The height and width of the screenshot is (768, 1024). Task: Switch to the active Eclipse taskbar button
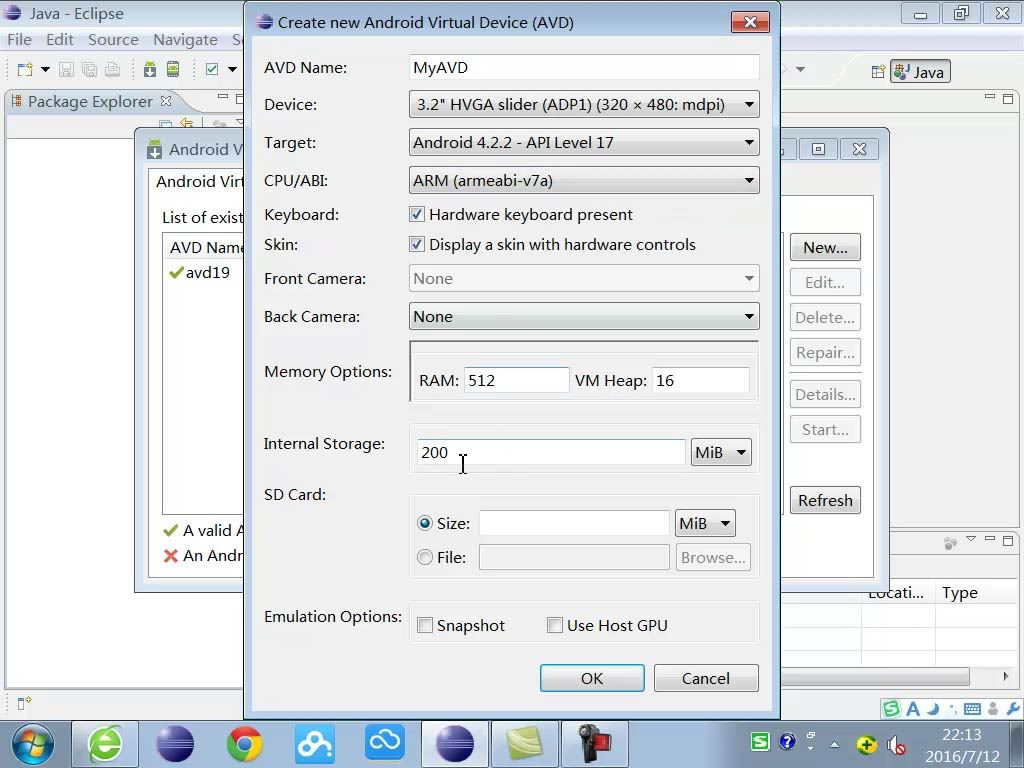(455, 744)
